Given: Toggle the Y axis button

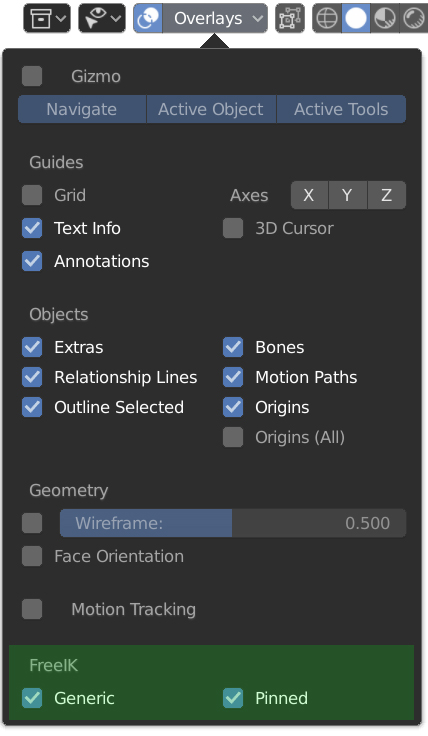Looking at the screenshot, I should pos(347,195).
